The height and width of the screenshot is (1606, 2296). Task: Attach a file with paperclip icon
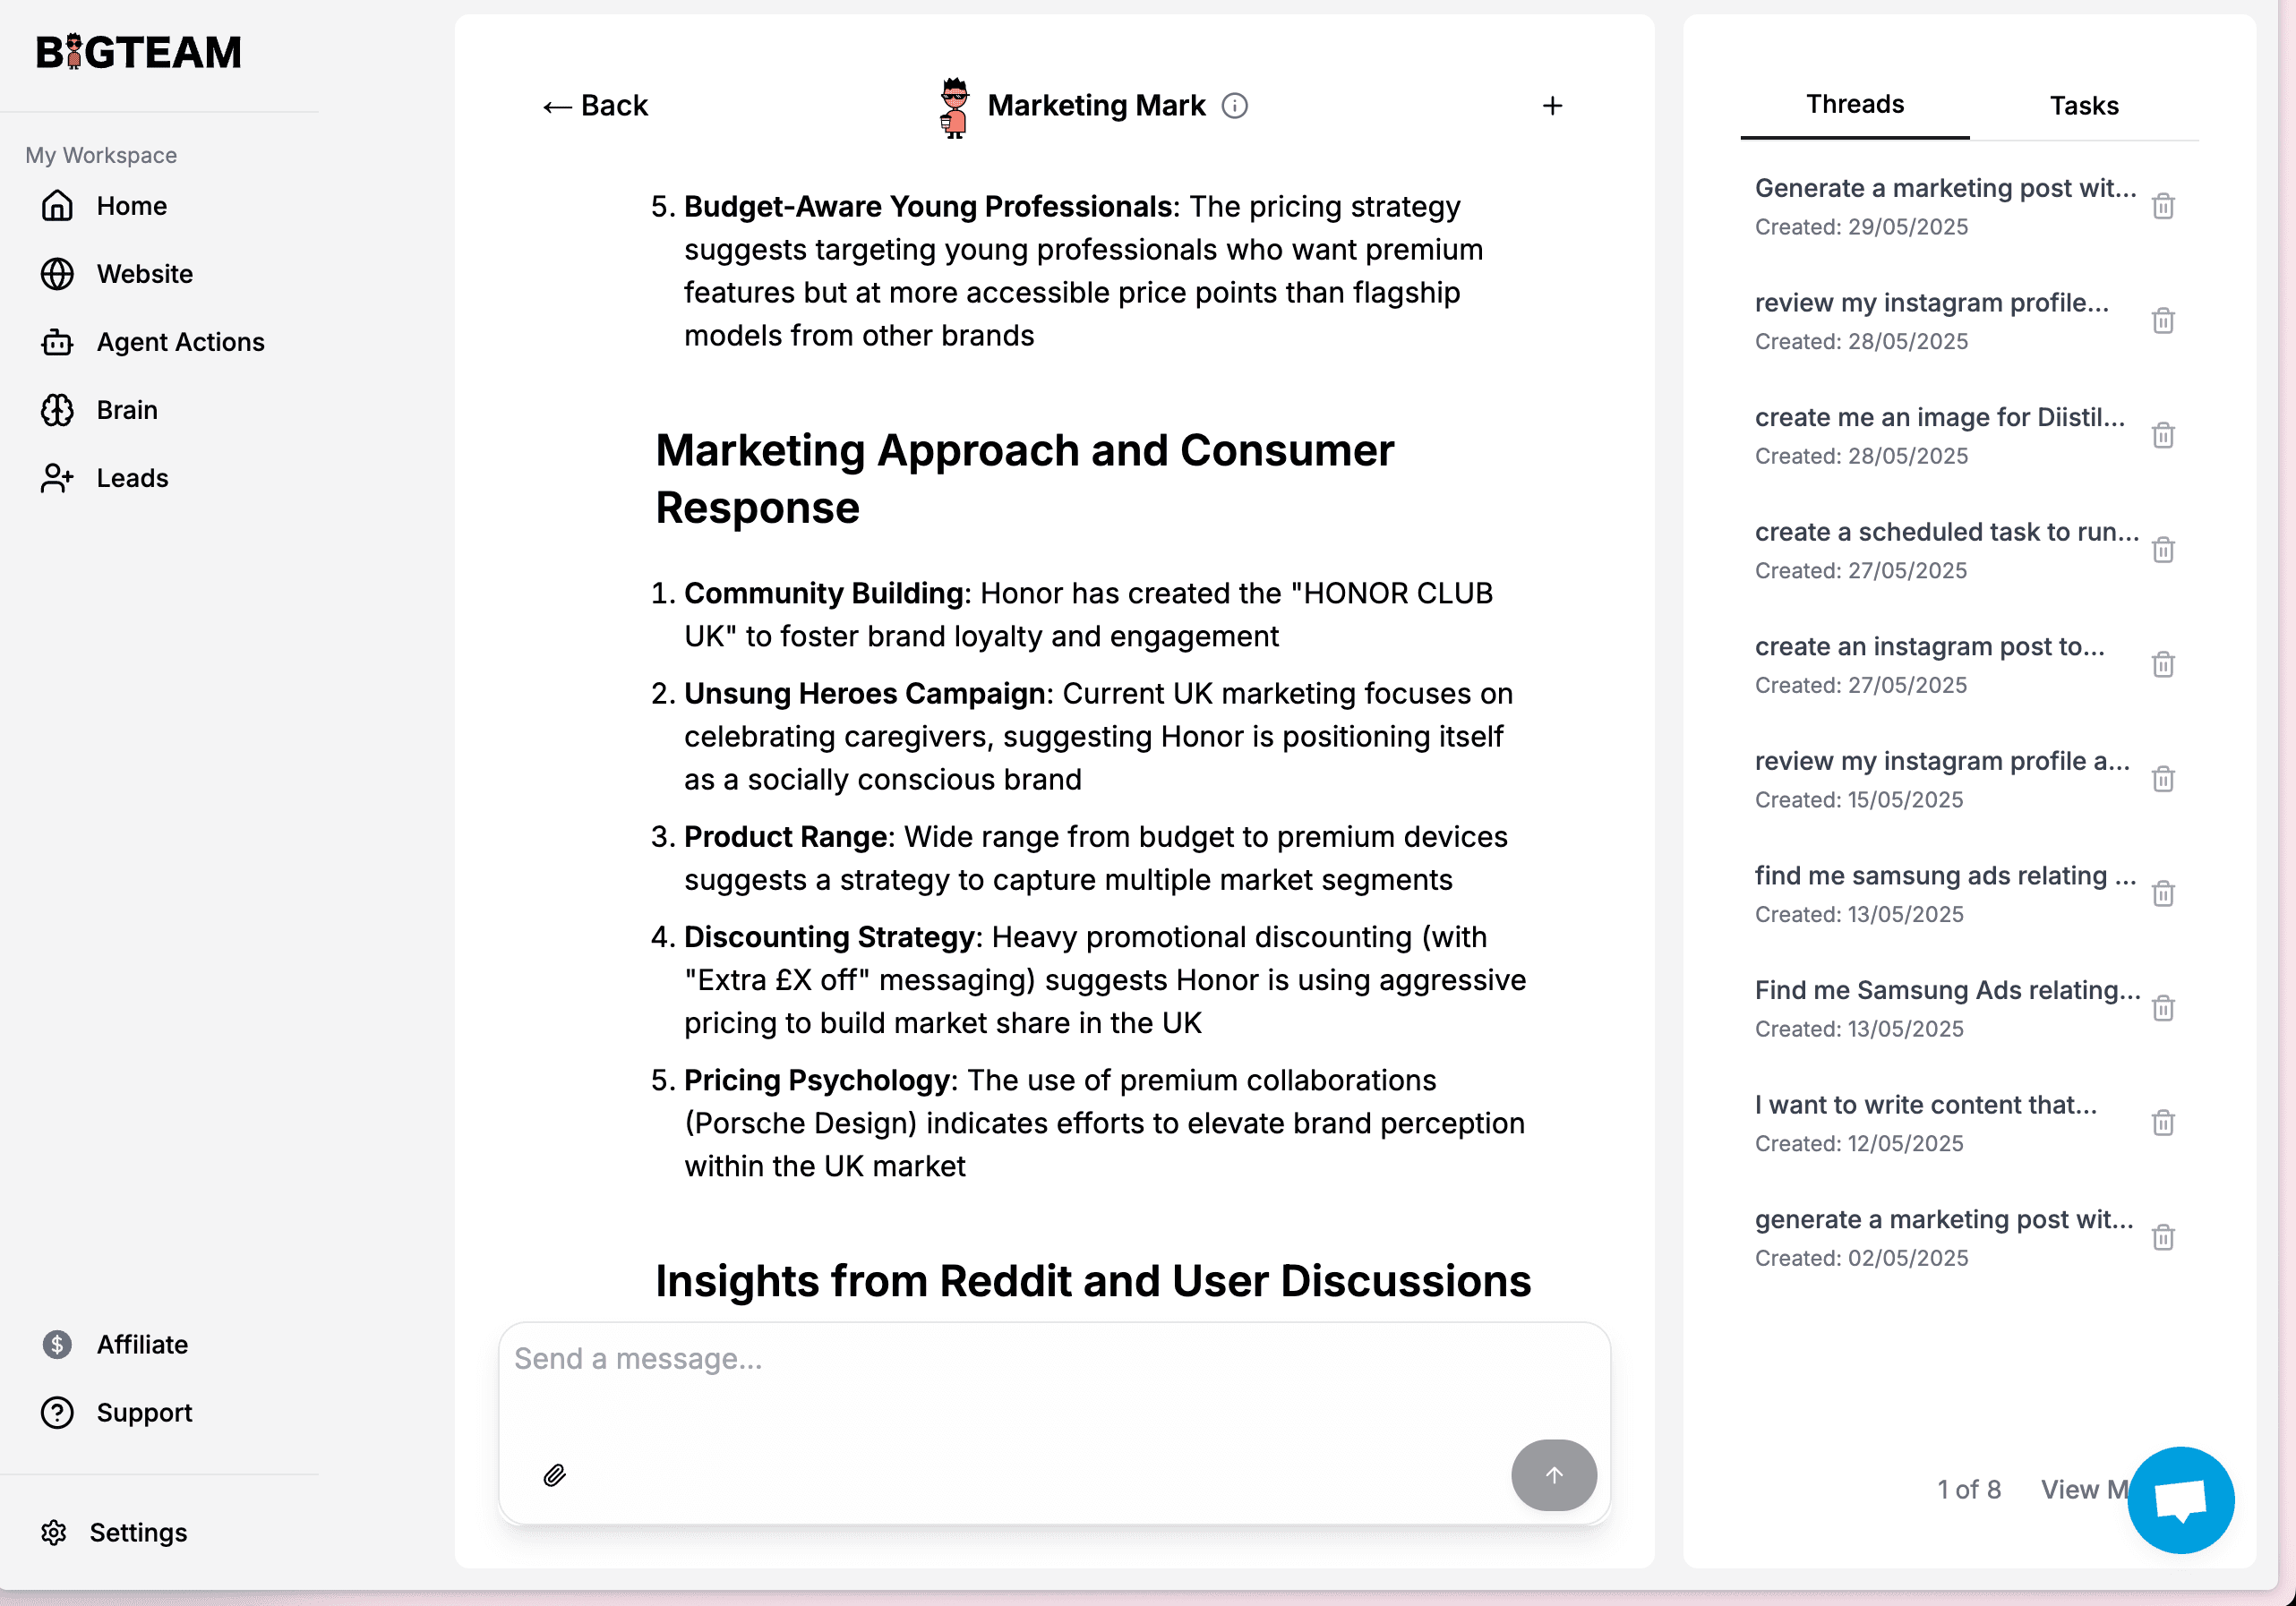pos(555,1475)
